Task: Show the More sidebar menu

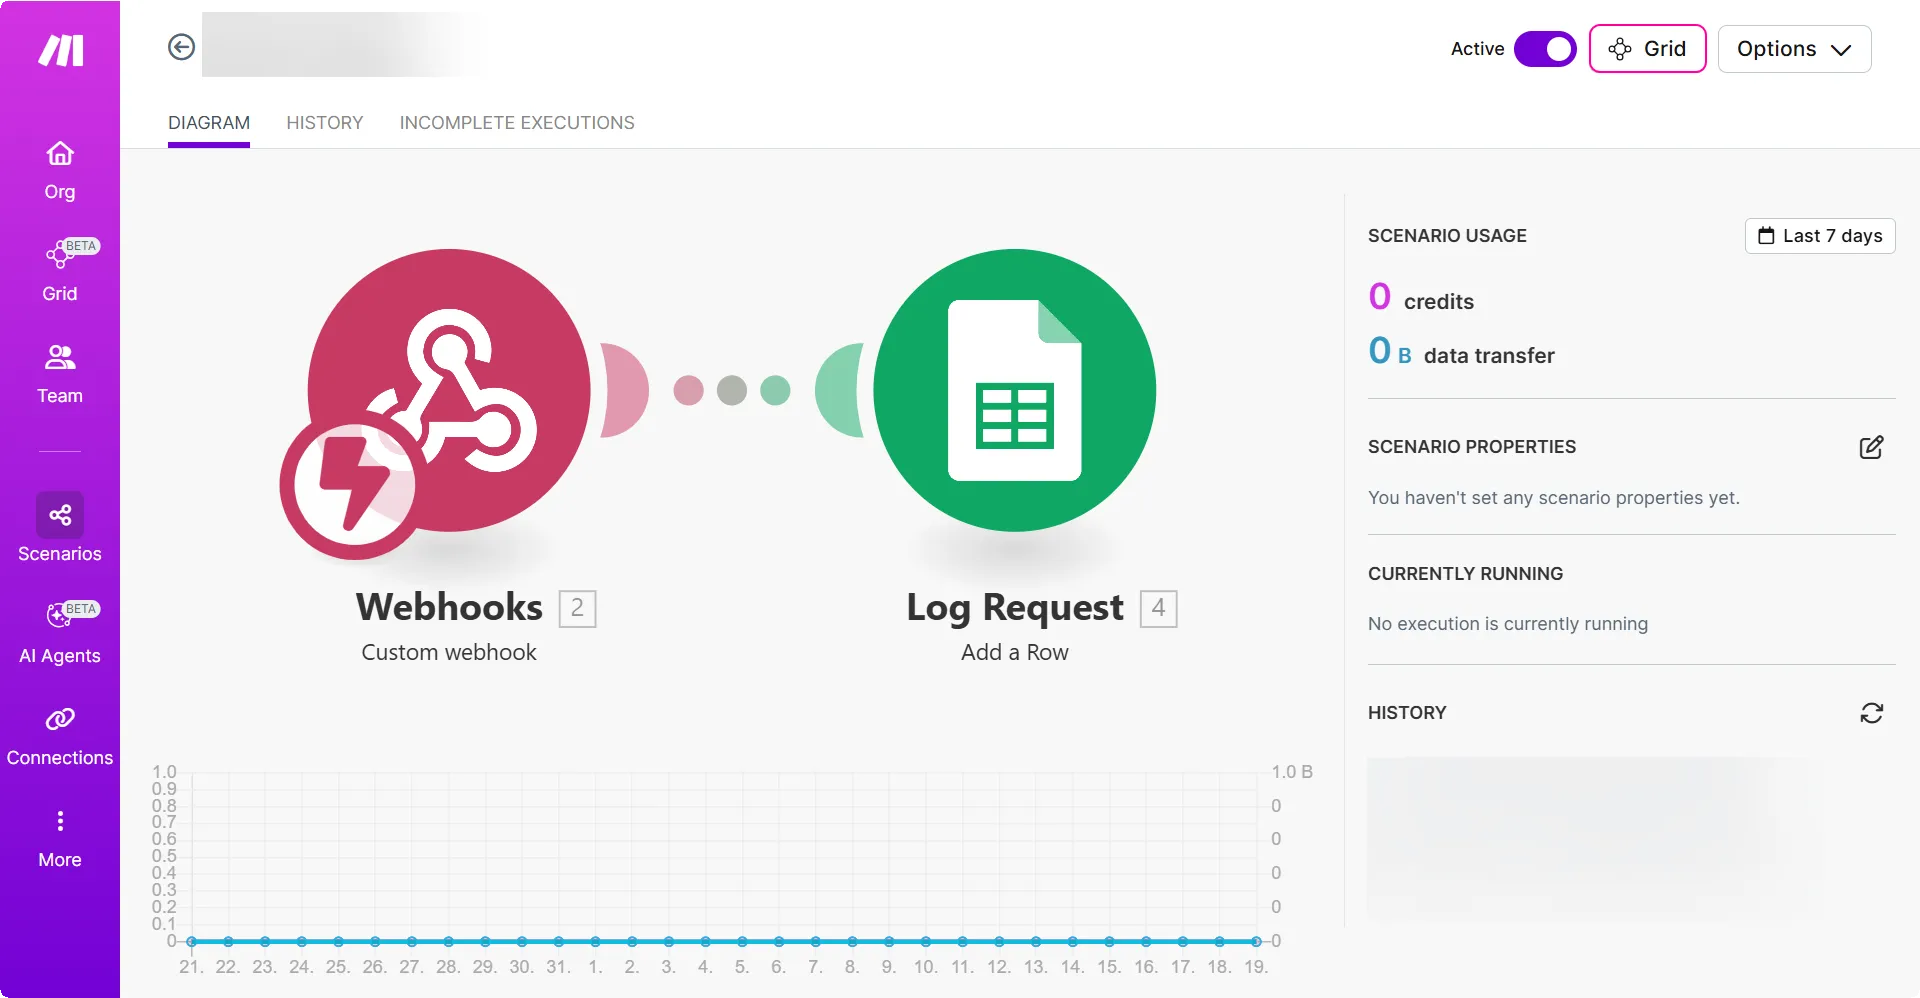Action: (60, 838)
